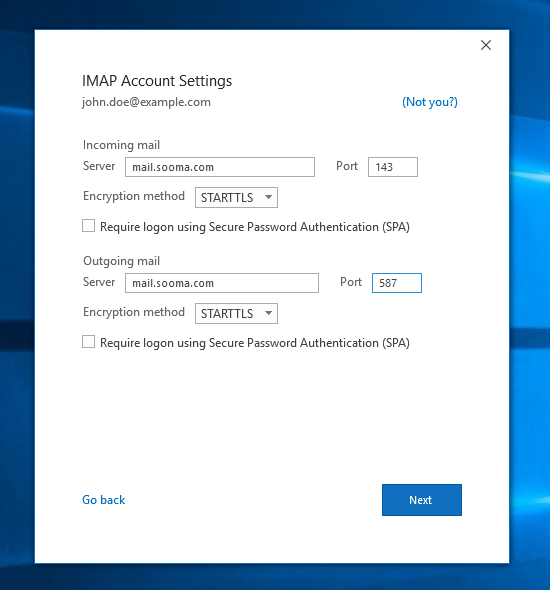
Task: Click the "IMAP Account Settings" heading
Action: (157, 81)
